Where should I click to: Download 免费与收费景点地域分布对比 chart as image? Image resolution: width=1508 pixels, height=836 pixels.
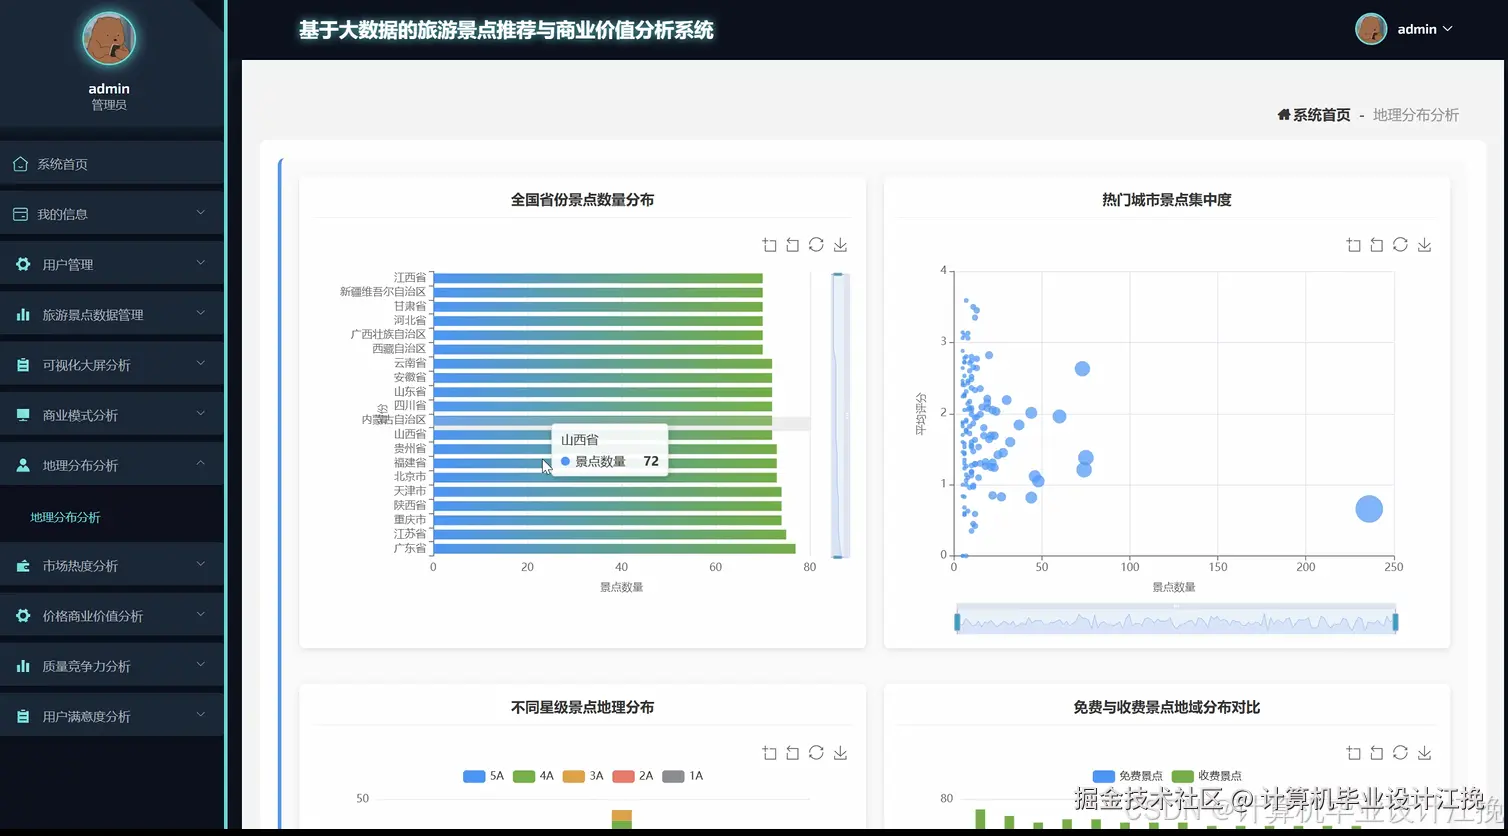point(1424,753)
